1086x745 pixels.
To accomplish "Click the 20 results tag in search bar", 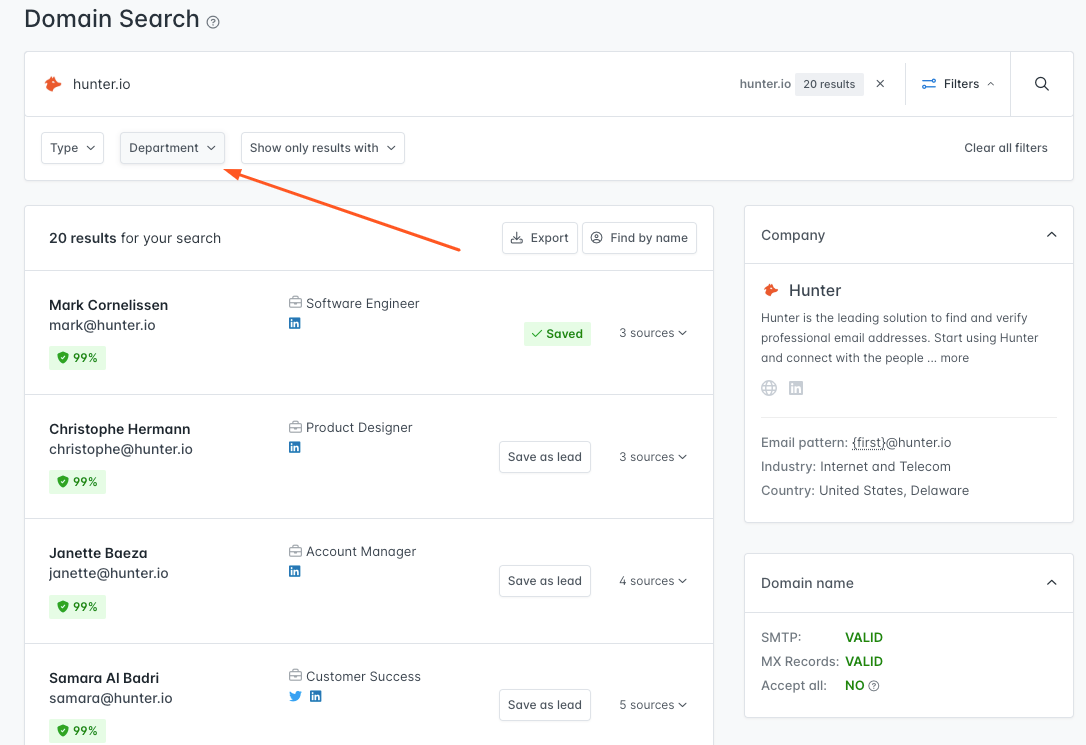I will click(x=829, y=84).
